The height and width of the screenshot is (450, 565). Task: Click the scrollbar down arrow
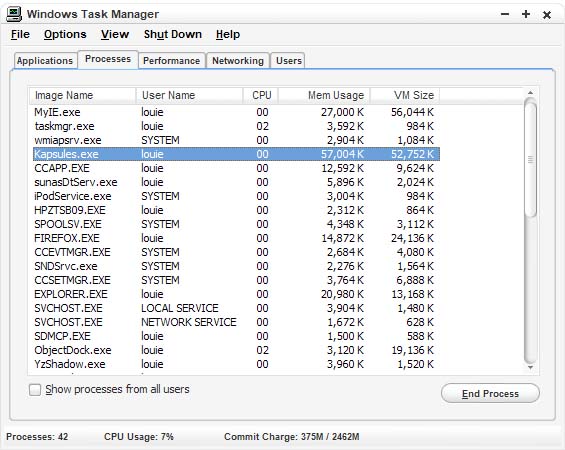pos(530,367)
